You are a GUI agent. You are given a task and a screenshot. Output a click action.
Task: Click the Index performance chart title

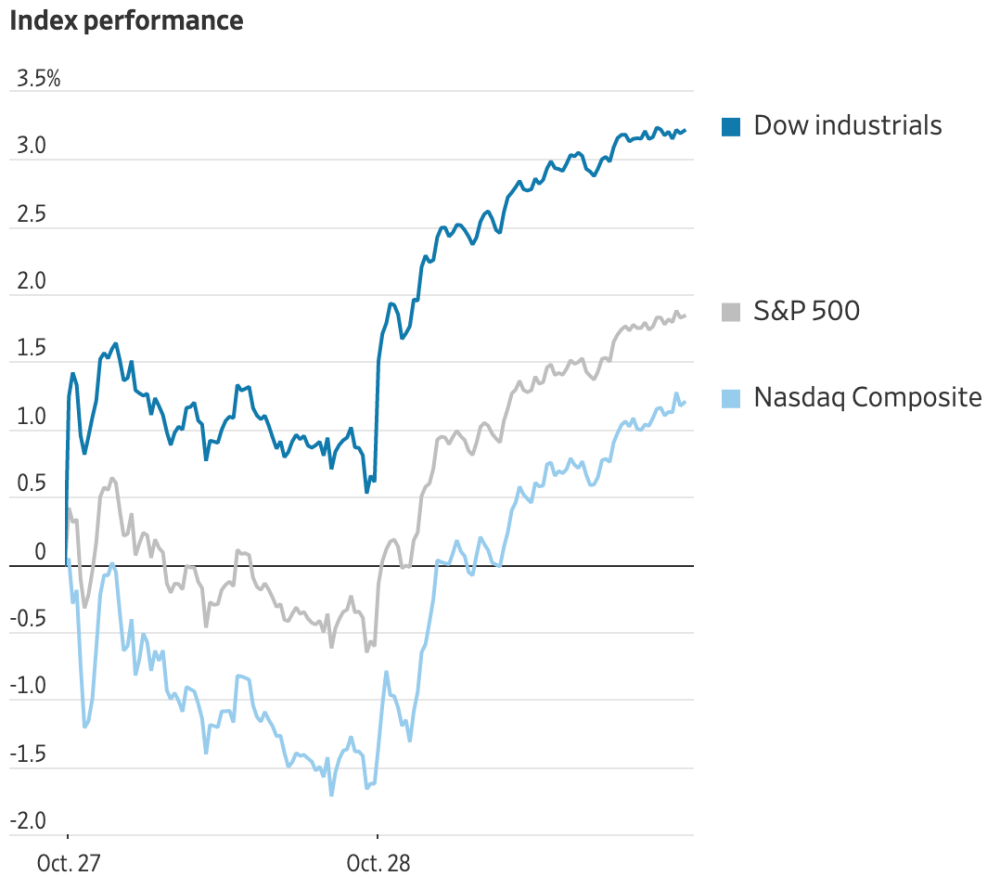tap(126, 20)
